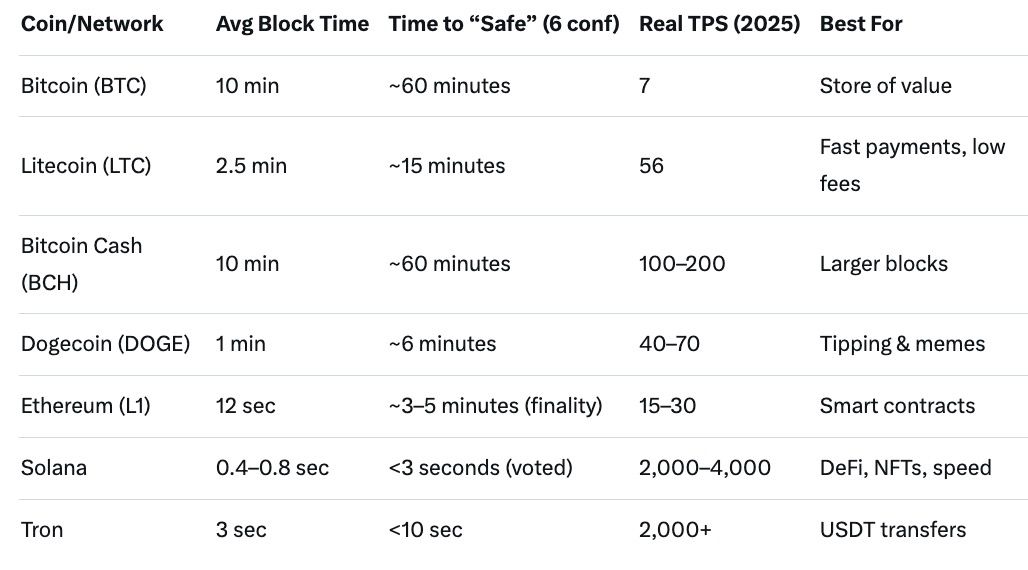Image resolution: width=1028 pixels, height=570 pixels.
Task: Click the Real TPS (2025) header
Action: pyautogui.click(x=719, y=23)
